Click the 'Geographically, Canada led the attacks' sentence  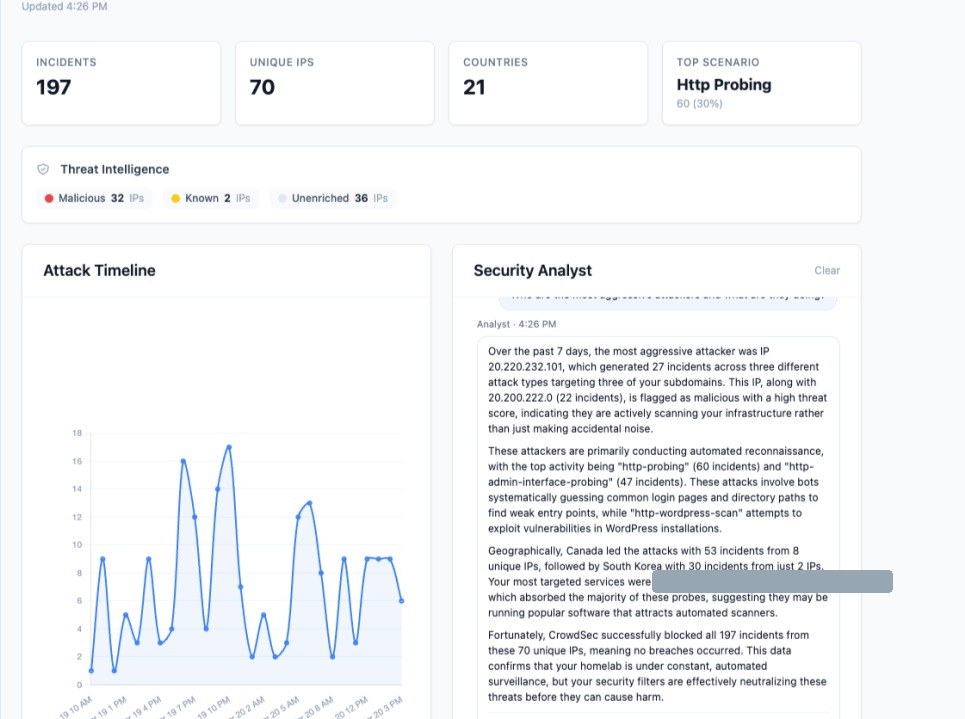pos(655,558)
